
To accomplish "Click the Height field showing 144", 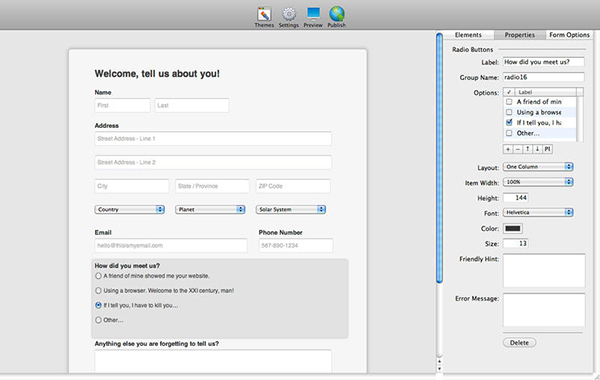I will pyautogui.click(x=515, y=198).
